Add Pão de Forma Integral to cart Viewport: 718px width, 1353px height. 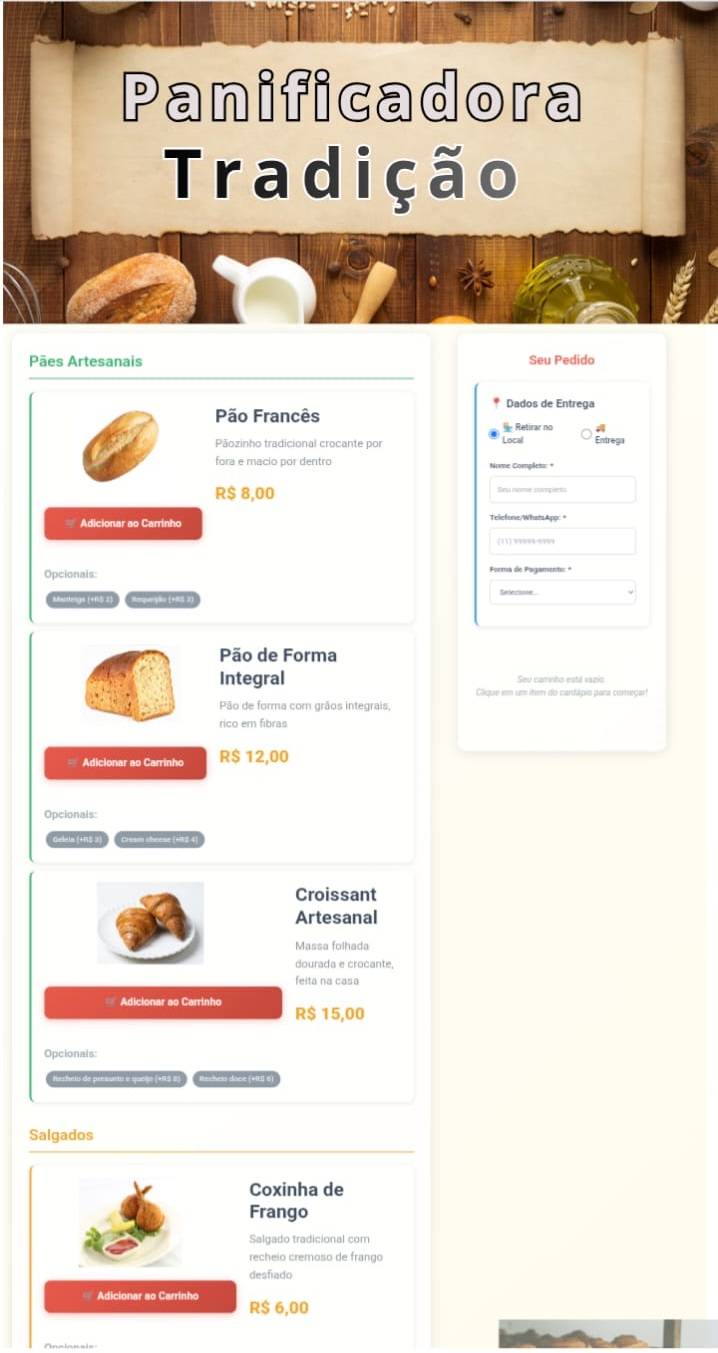coord(125,763)
